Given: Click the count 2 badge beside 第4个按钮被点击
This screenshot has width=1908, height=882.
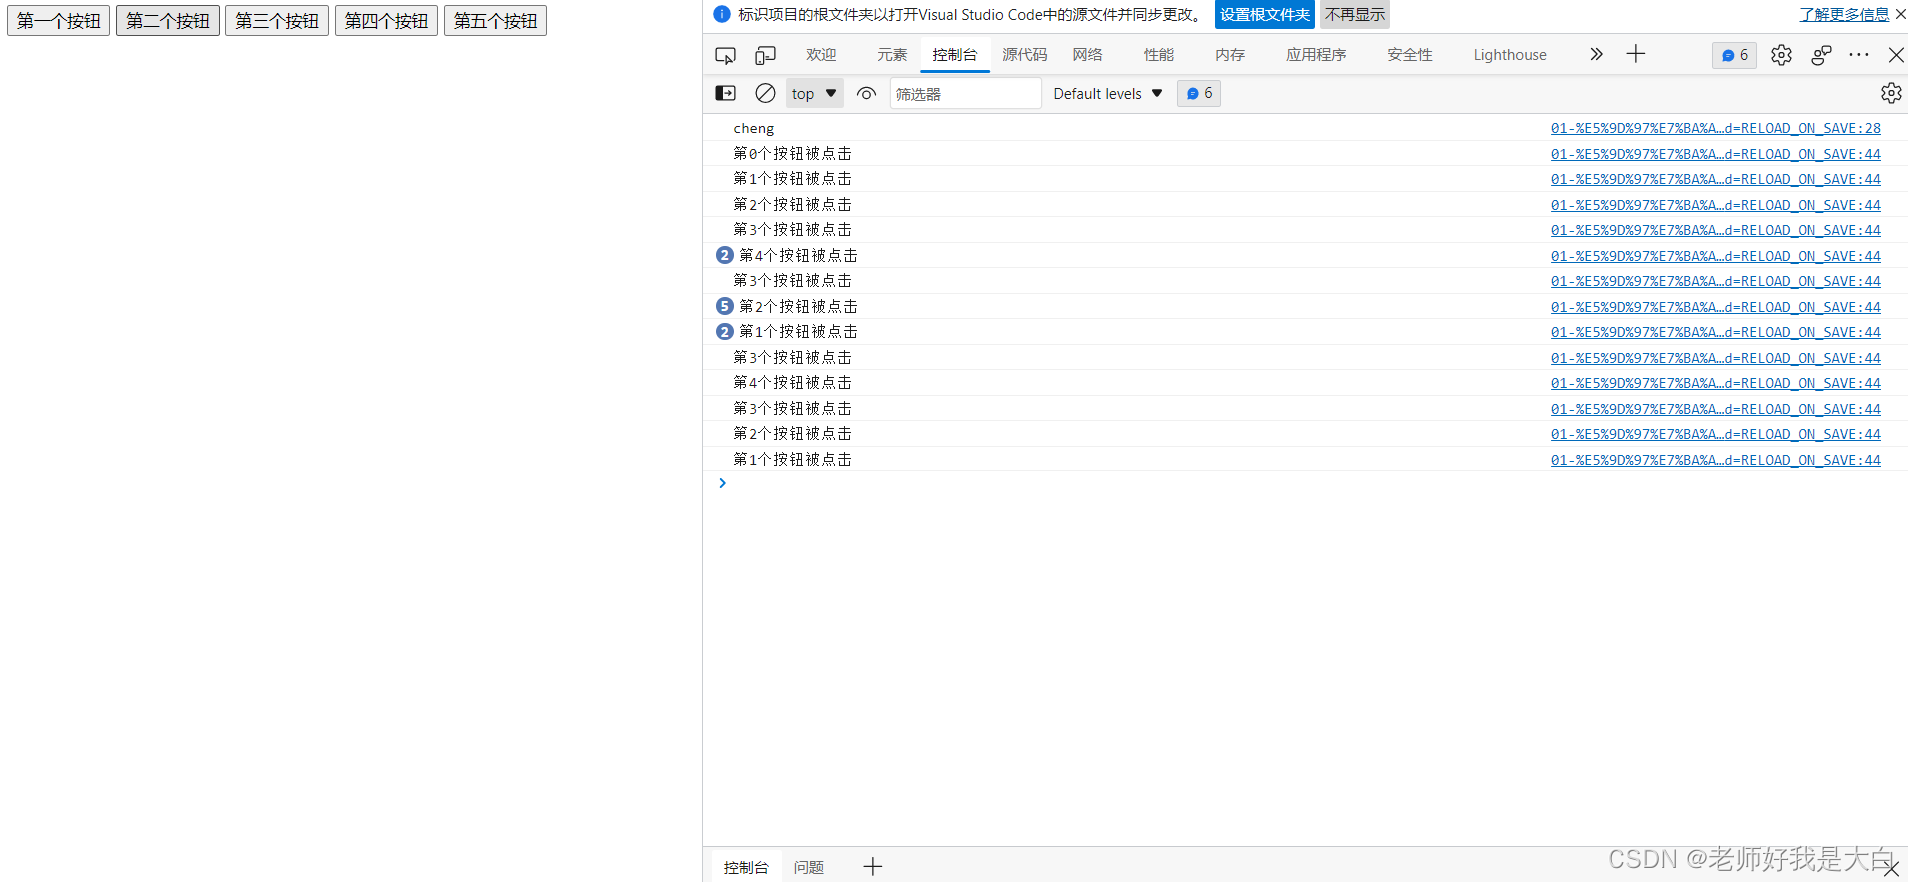Looking at the screenshot, I should pos(725,255).
